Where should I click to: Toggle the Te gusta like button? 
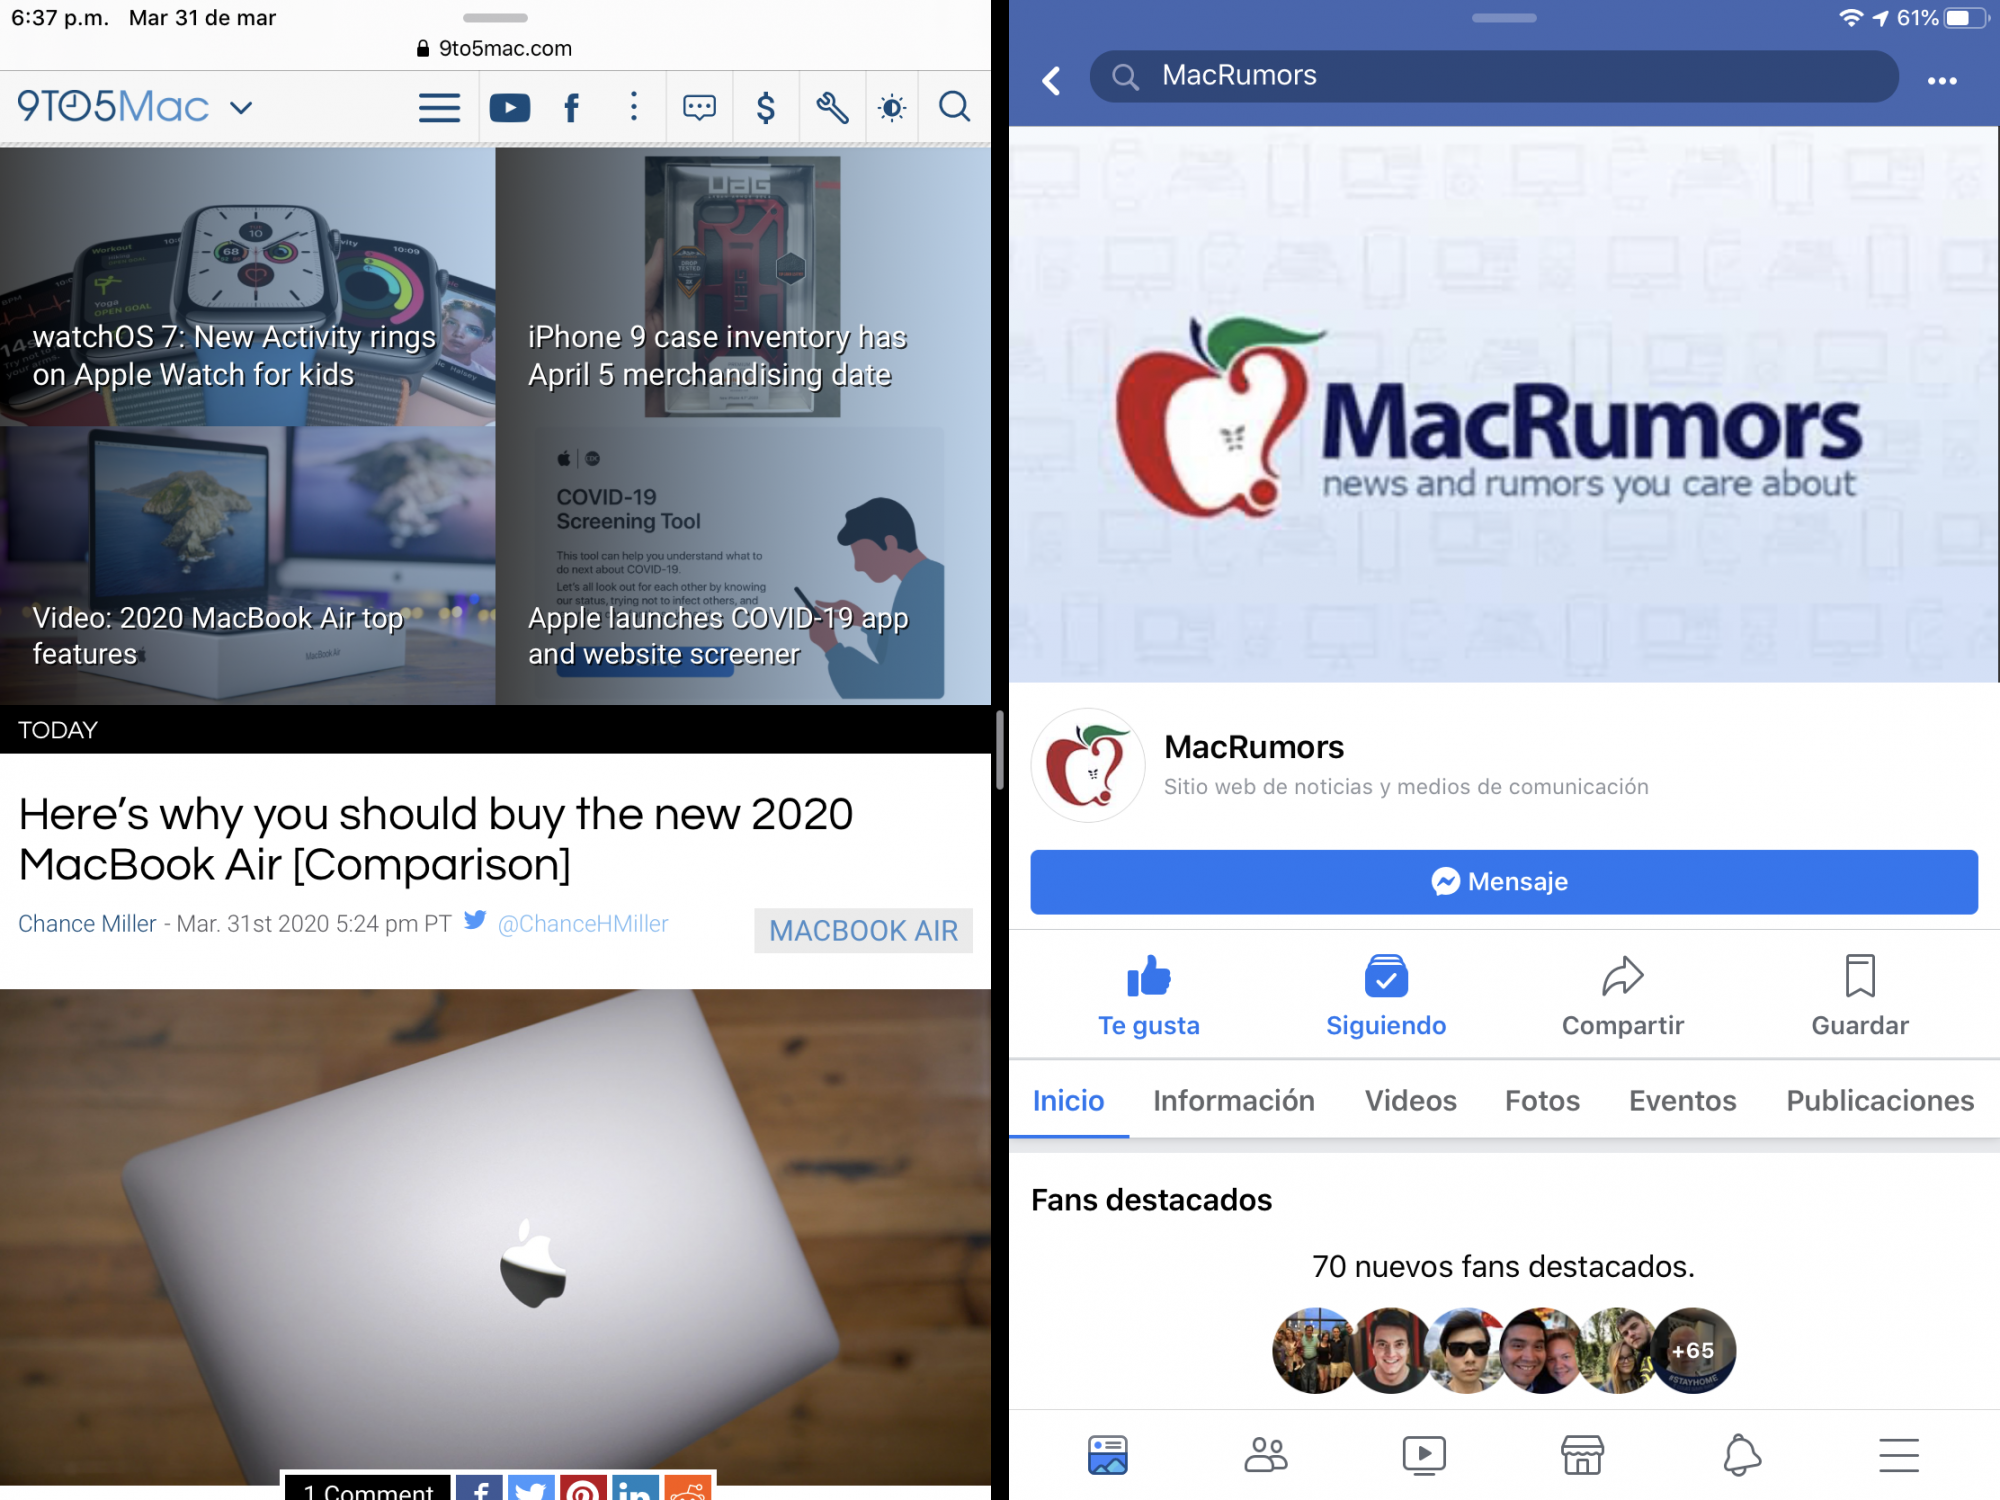click(x=1148, y=995)
